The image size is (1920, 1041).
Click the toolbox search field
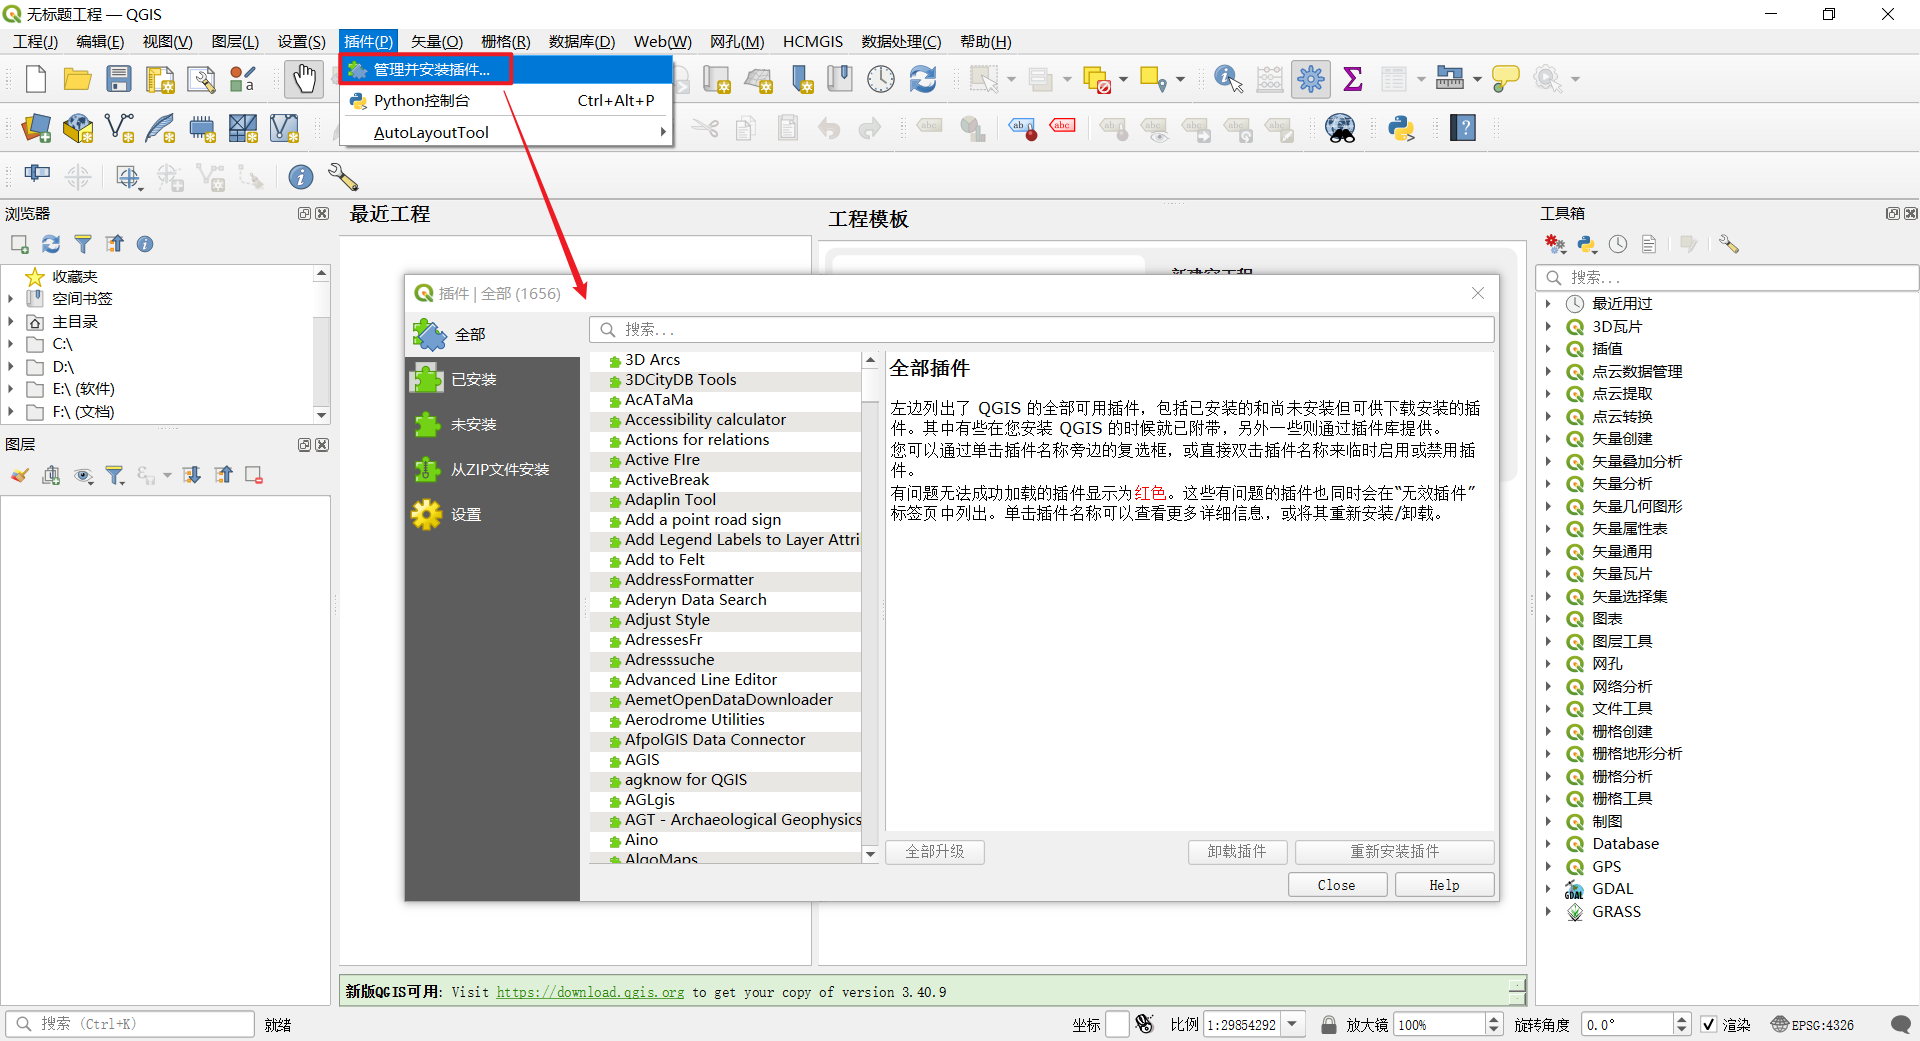1727,277
